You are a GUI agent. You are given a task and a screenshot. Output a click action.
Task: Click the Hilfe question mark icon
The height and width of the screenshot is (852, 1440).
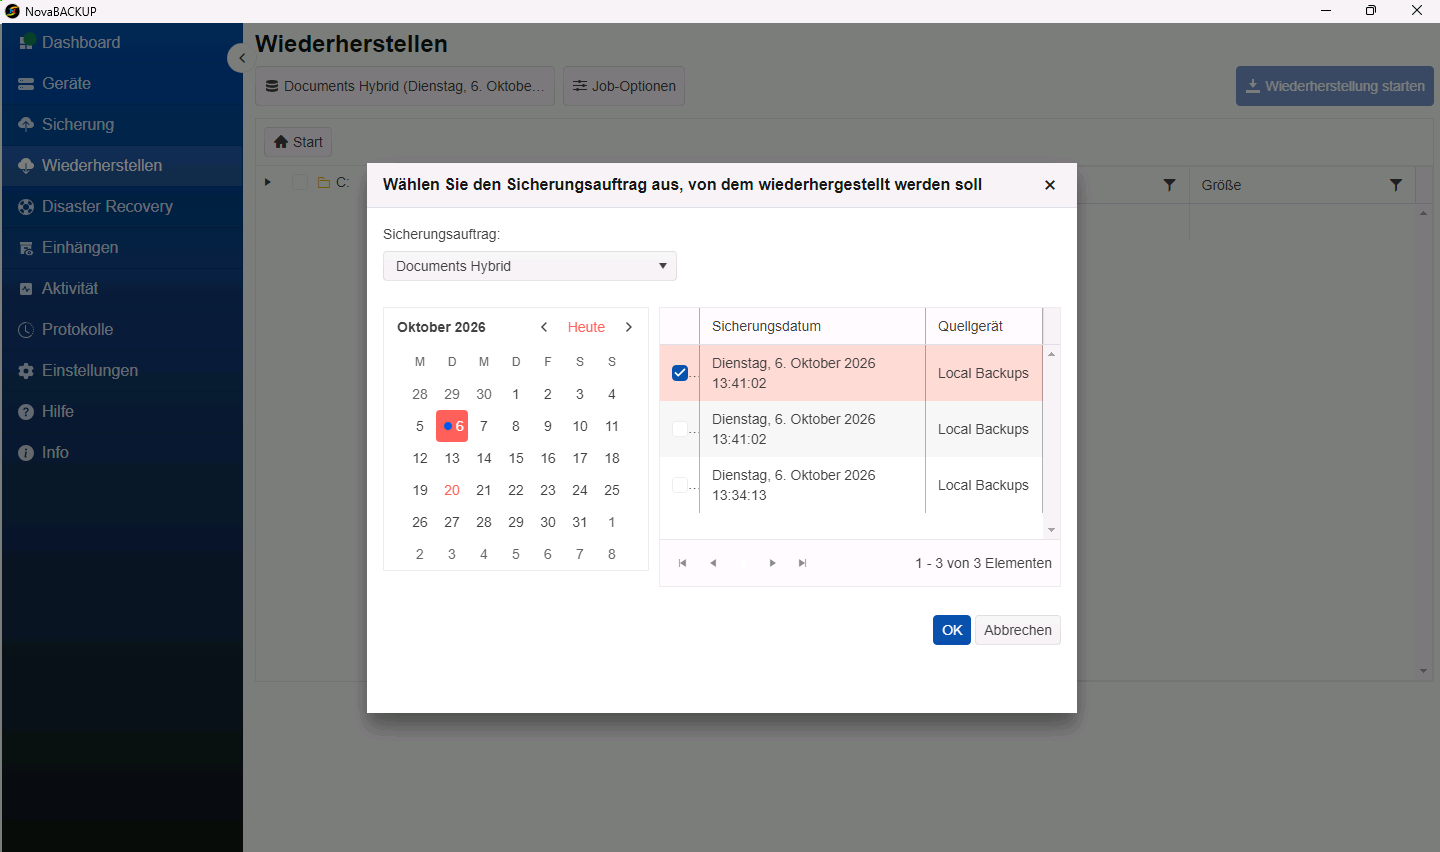(26, 412)
